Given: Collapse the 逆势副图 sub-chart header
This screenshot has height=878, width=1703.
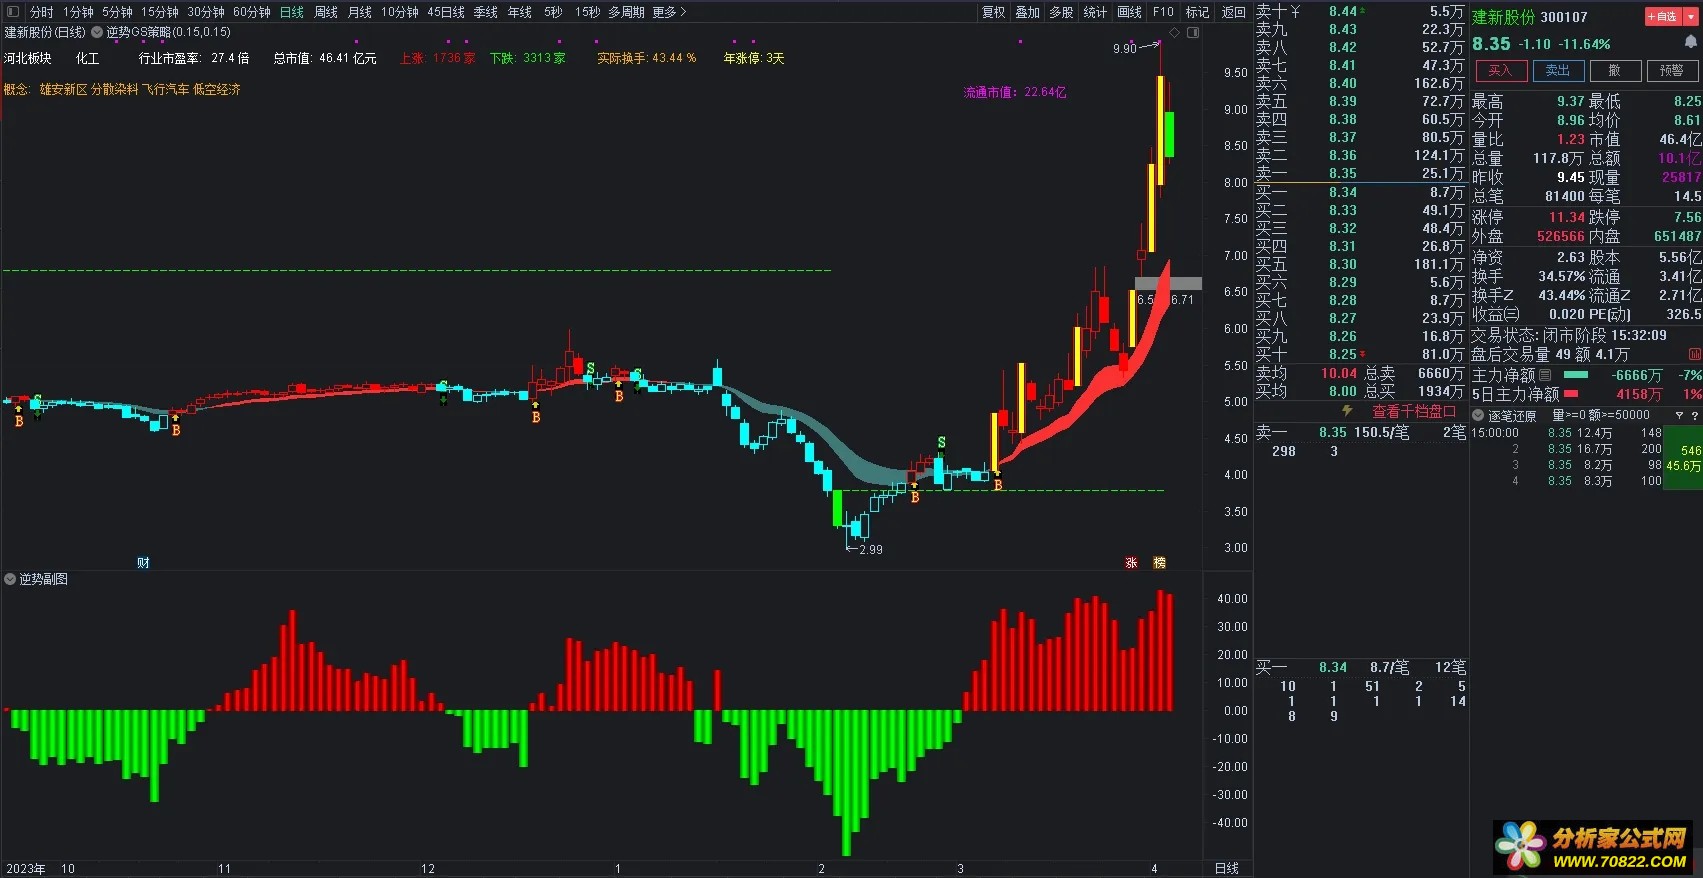Looking at the screenshot, I should [x=10, y=579].
